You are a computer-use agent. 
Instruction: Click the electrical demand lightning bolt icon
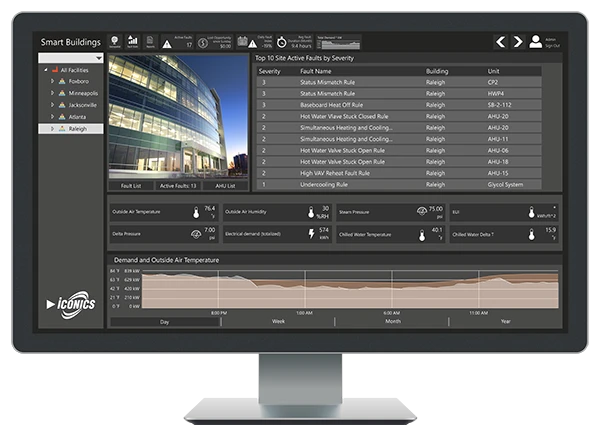click(310, 234)
